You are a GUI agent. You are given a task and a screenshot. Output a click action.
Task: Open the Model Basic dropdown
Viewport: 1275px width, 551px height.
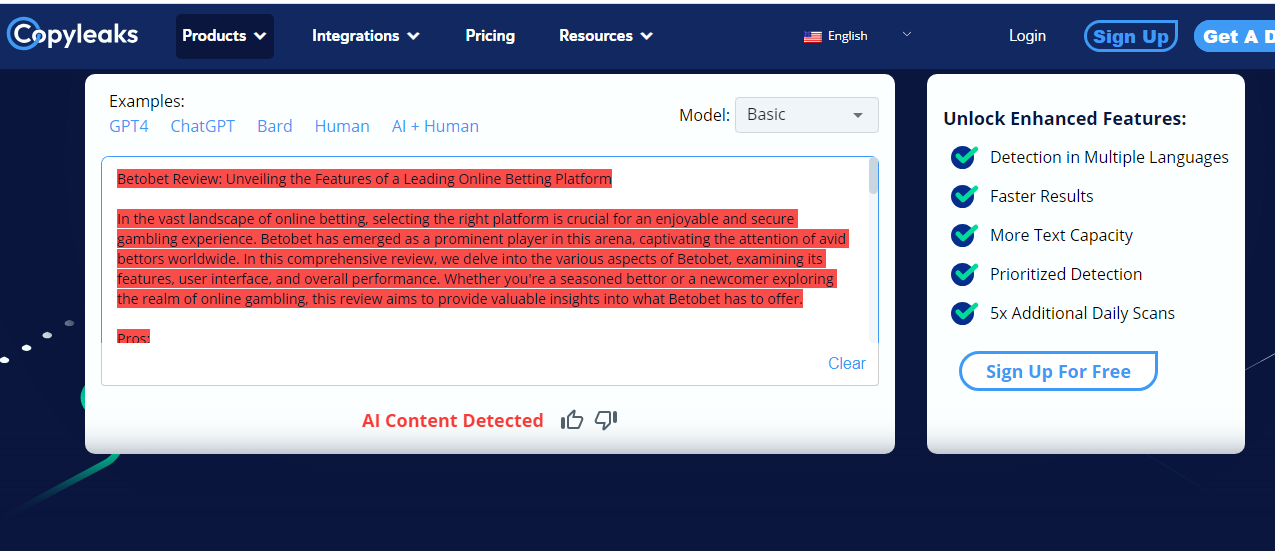(x=806, y=115)
